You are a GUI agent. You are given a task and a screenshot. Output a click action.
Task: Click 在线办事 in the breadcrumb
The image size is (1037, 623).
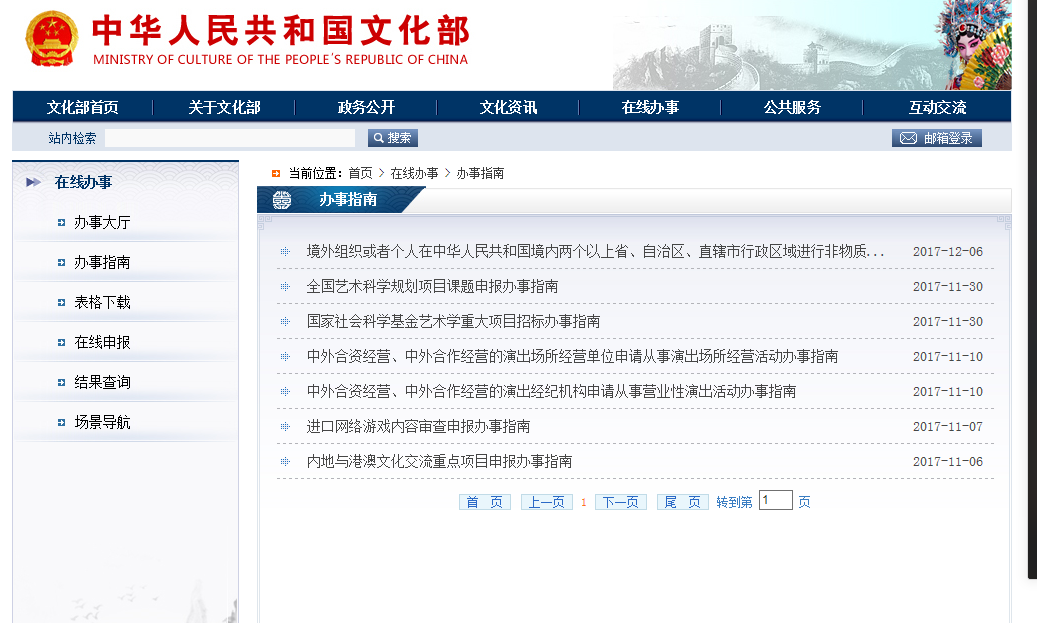pyautogui.click(x=414, y=173)
